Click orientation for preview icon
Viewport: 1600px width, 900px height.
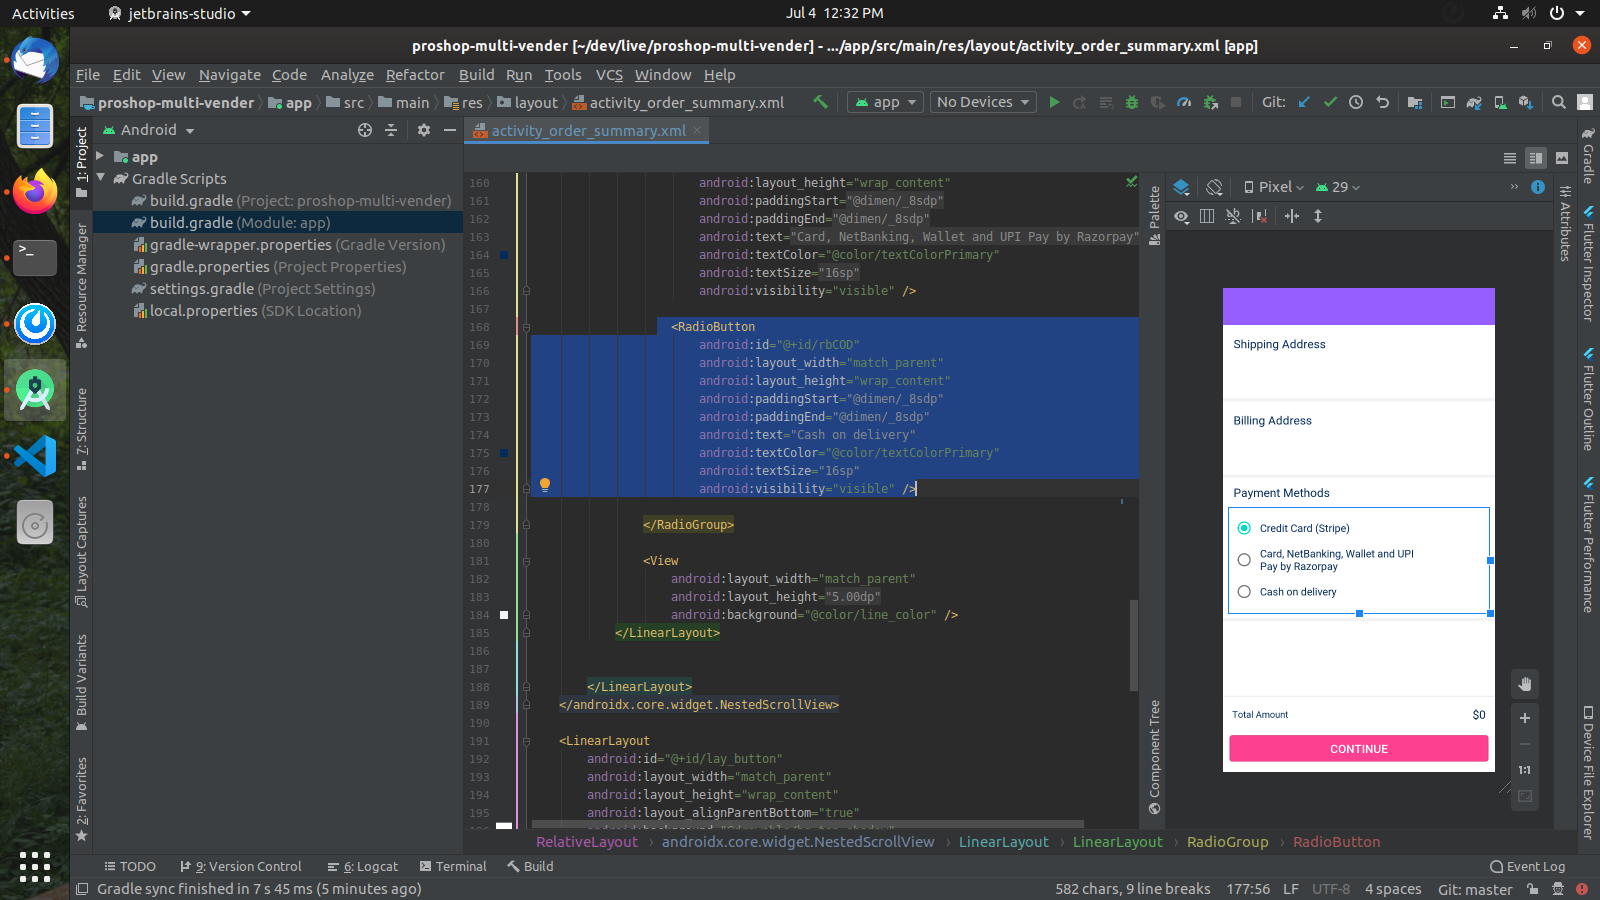(x=1214, y=187)
